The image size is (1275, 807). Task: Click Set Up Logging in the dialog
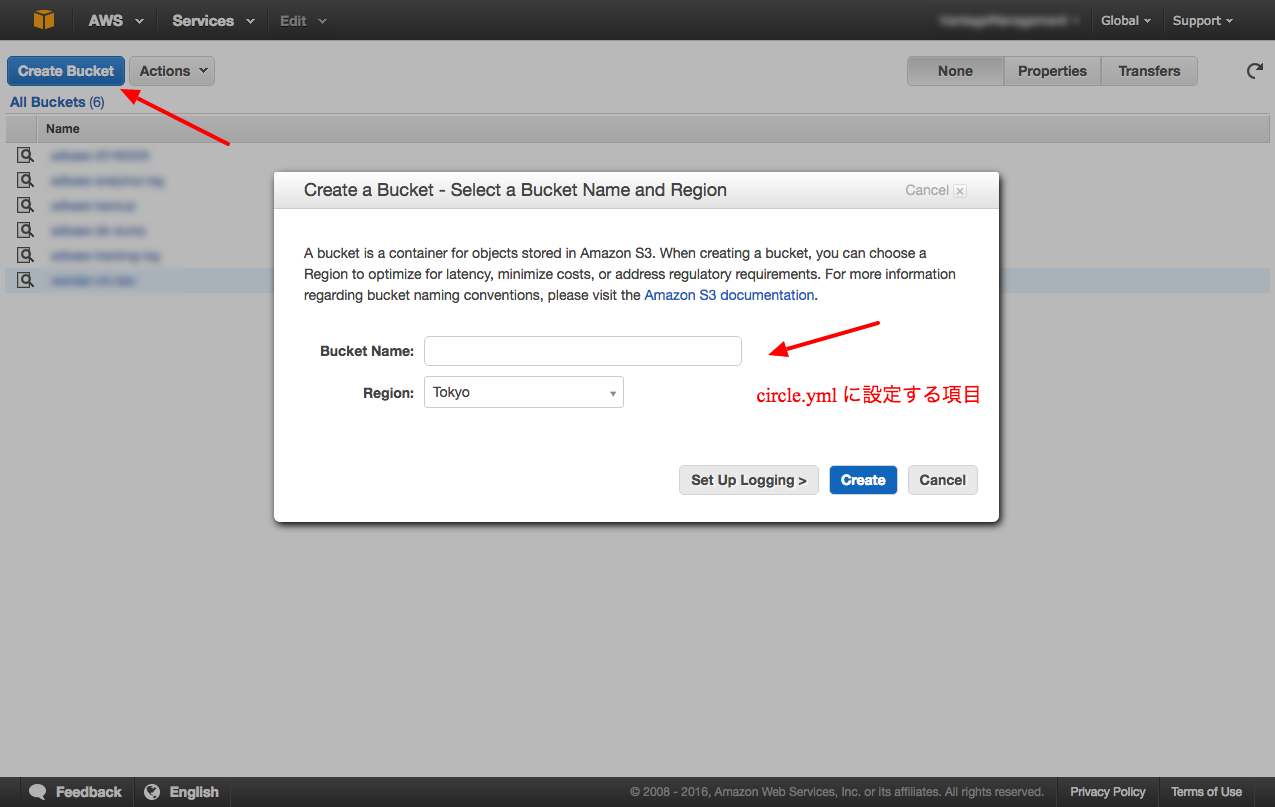pyautogui.click(x=748, y=480)
